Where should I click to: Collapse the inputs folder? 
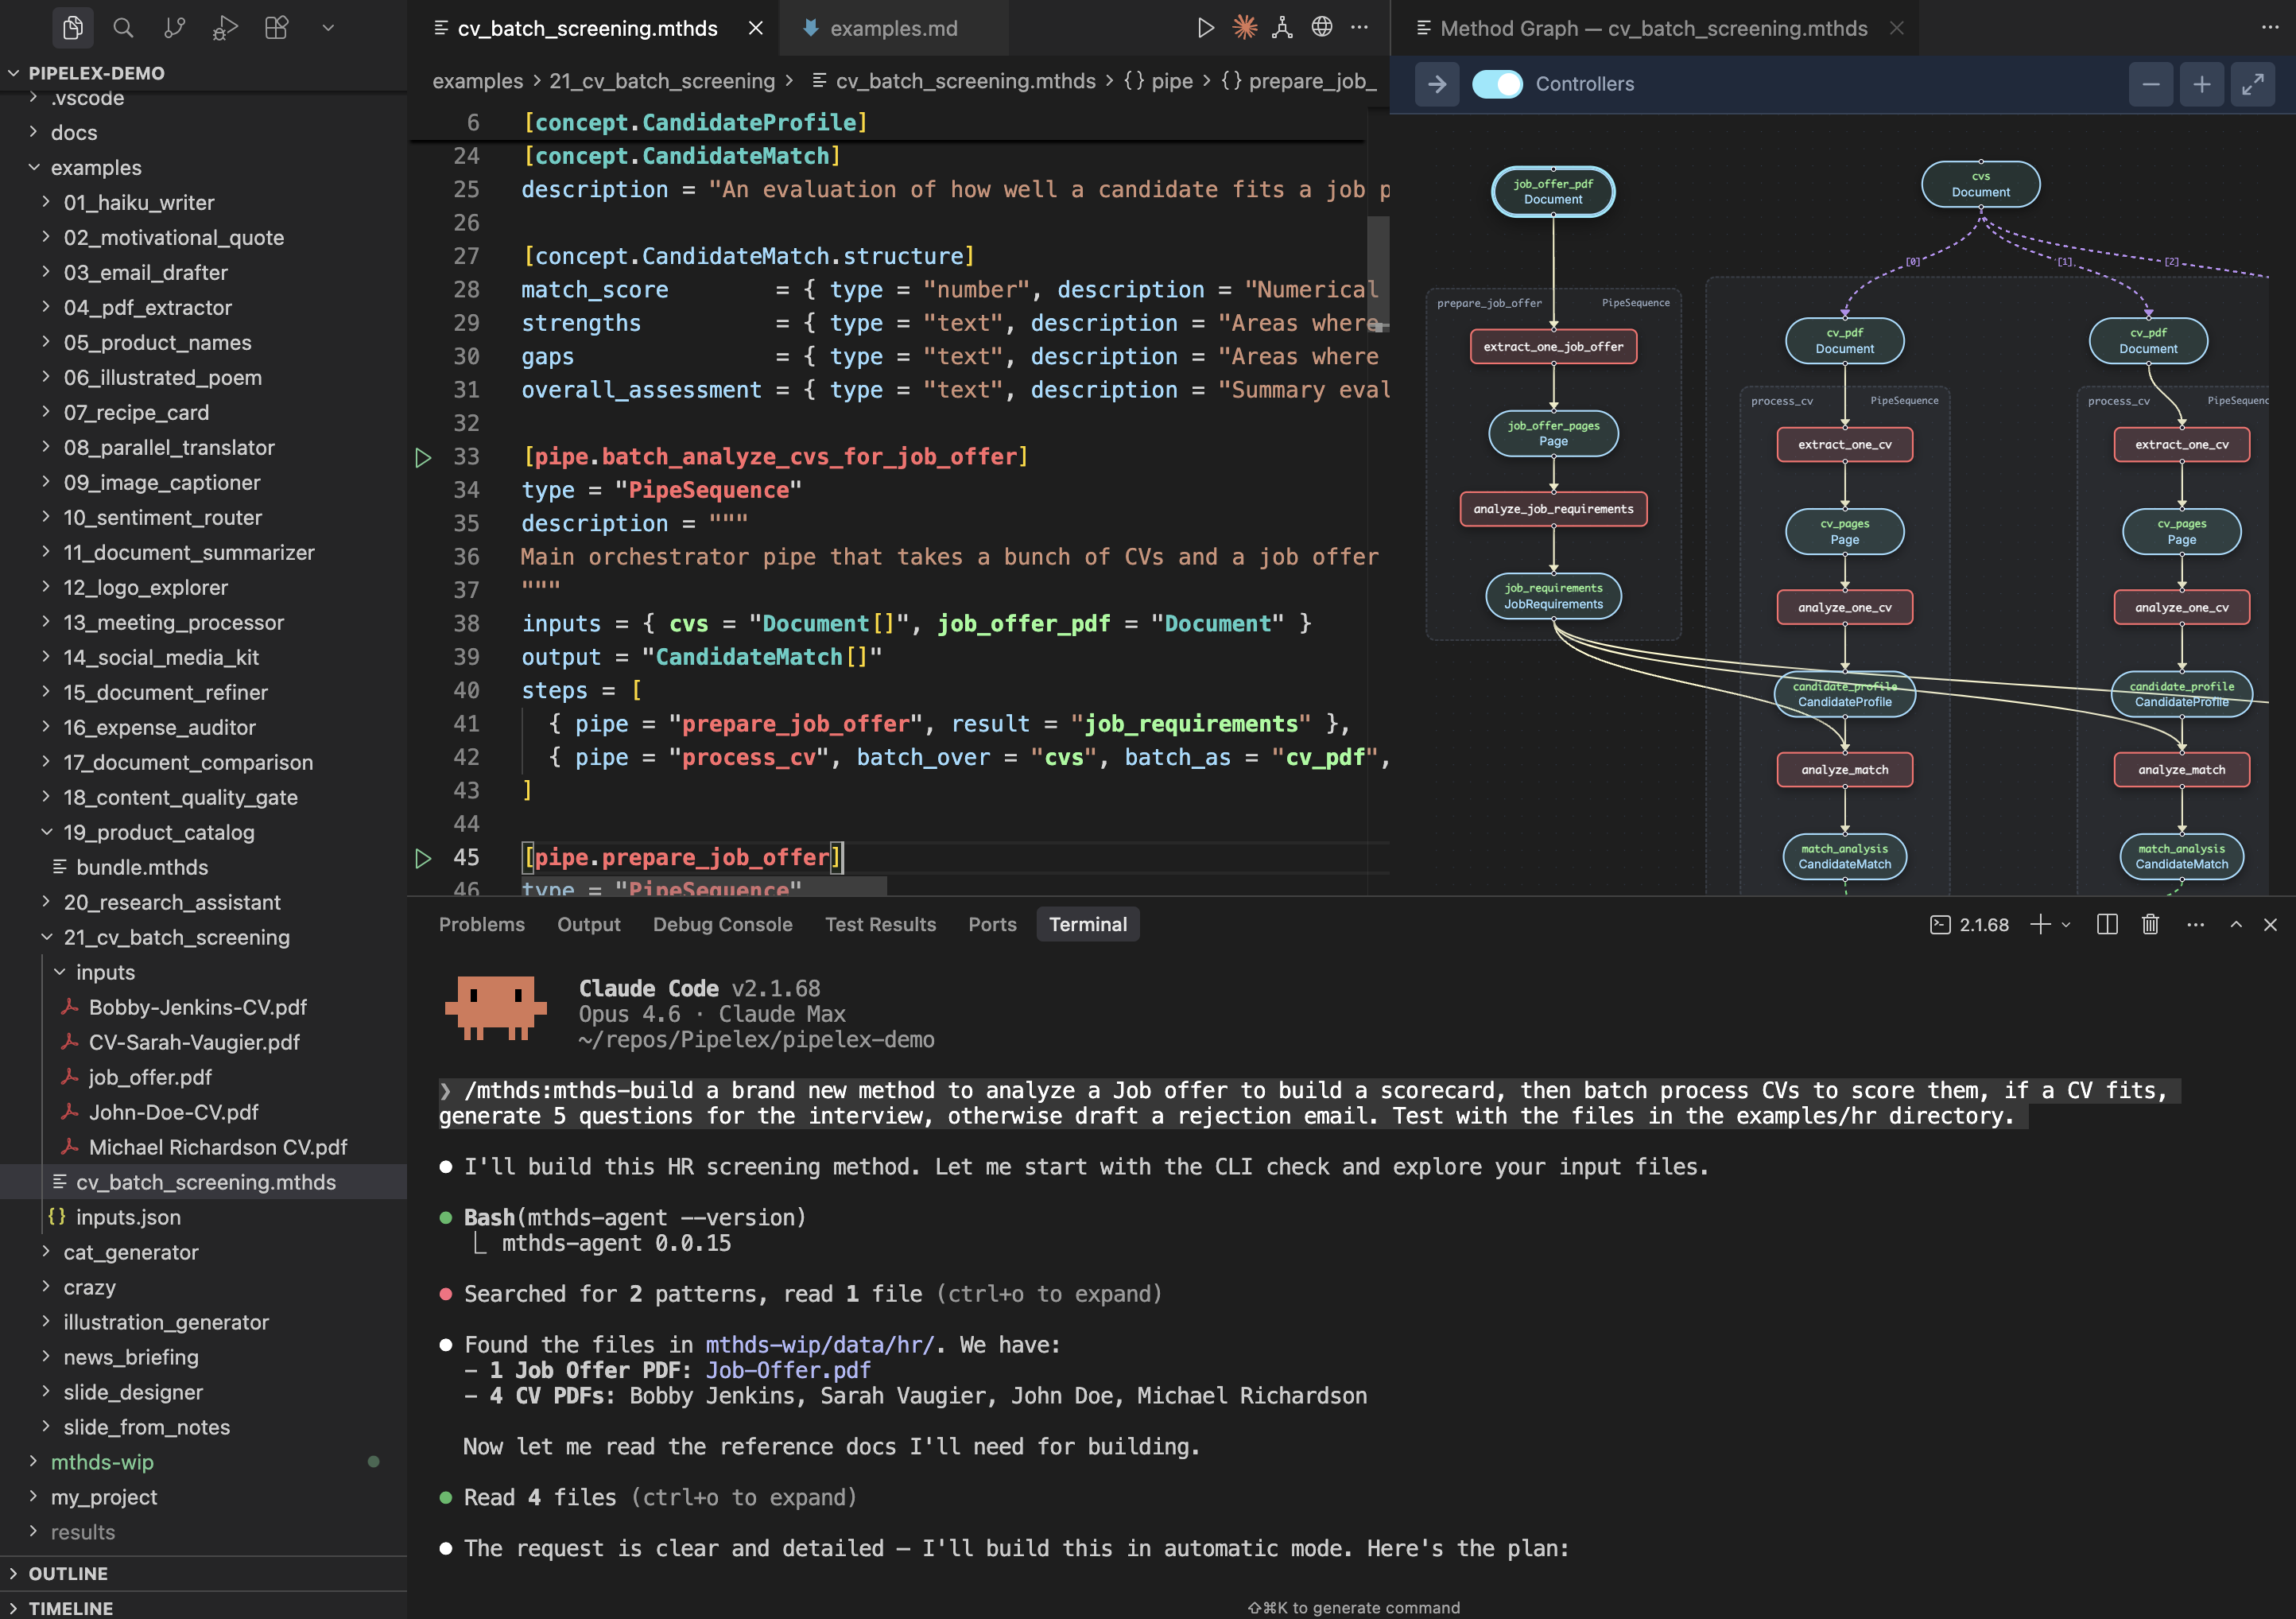105,972
